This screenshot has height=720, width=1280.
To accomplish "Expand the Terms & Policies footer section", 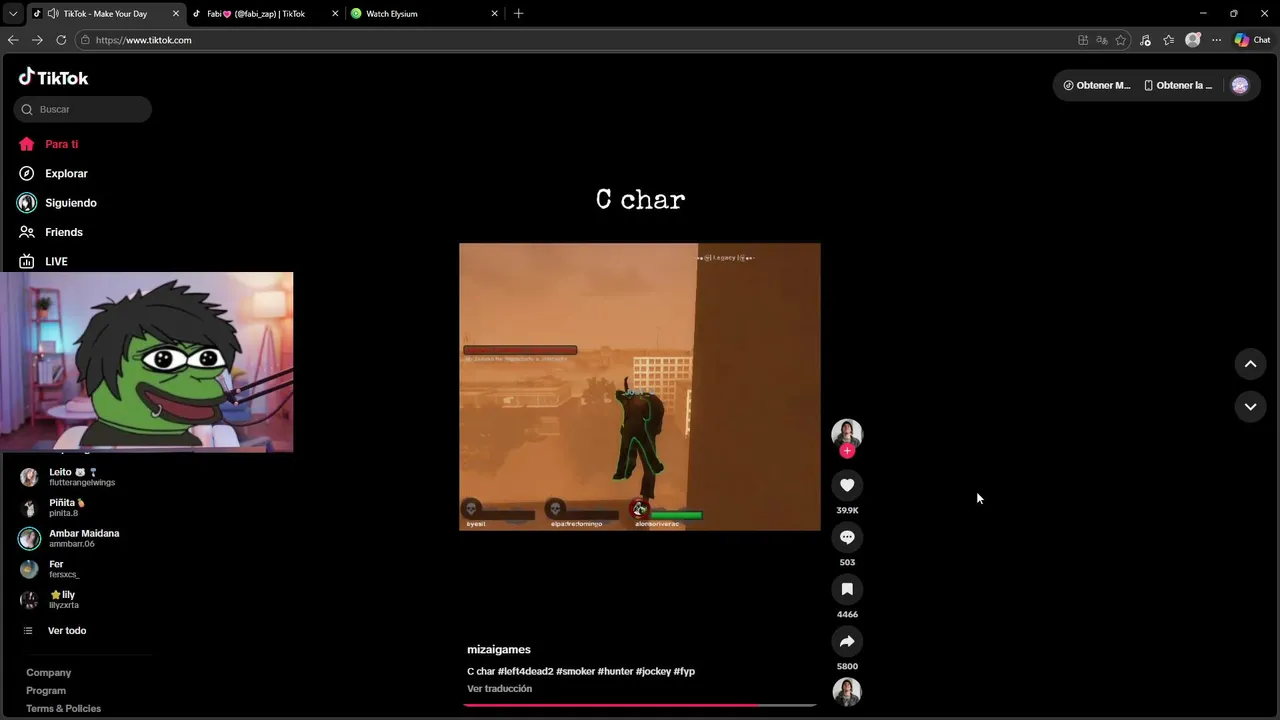I will point(63,709).
